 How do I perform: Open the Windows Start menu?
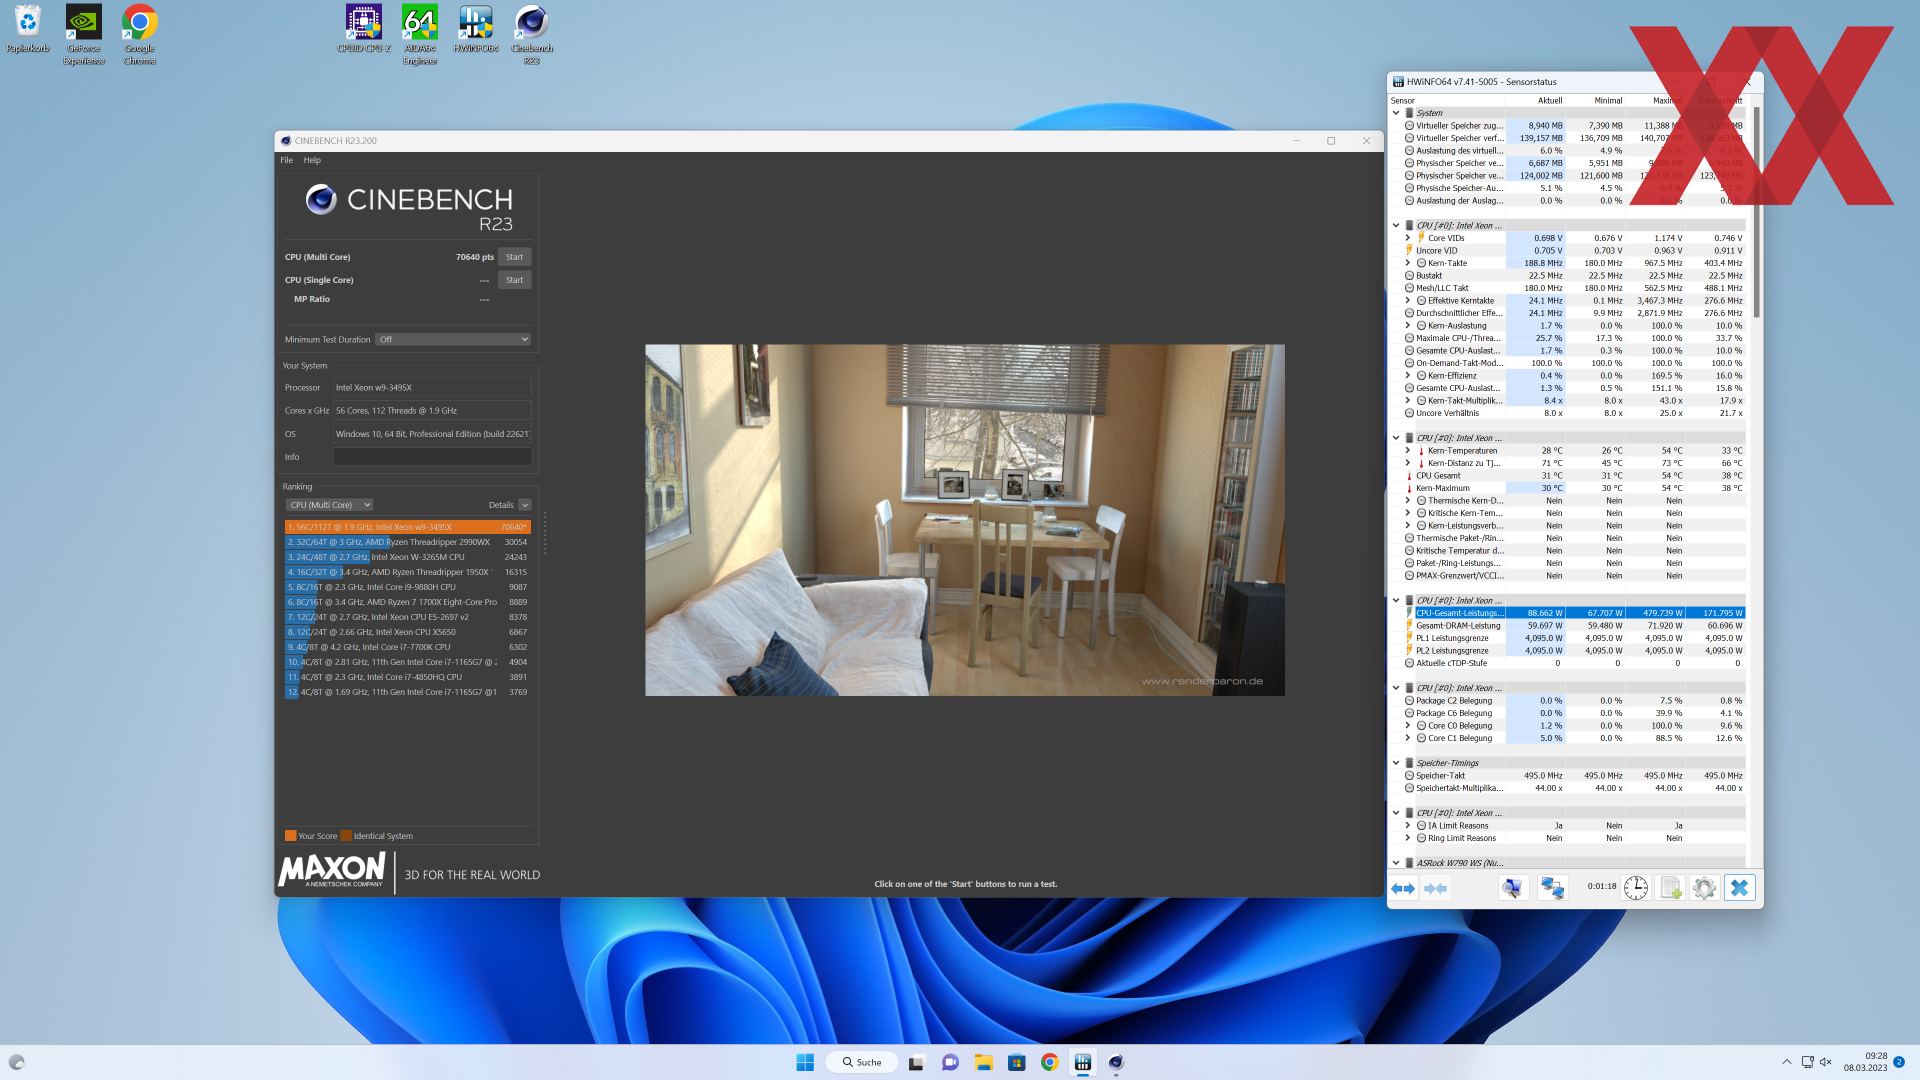[805, 1062]
